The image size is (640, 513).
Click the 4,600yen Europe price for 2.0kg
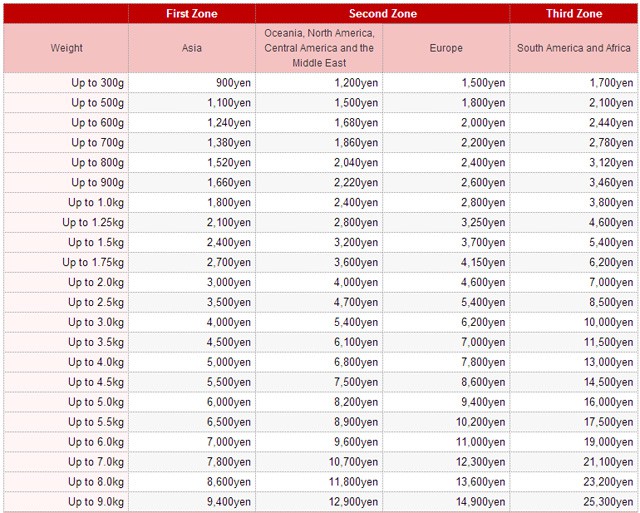pyautogui.click(x=483, y=283)
